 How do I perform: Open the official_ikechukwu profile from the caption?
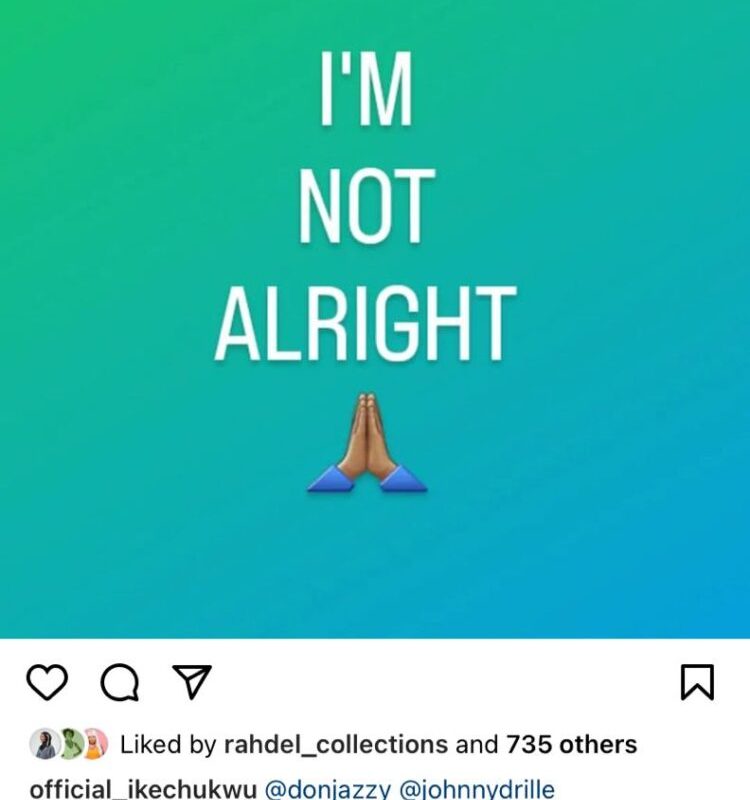[143, 789]
